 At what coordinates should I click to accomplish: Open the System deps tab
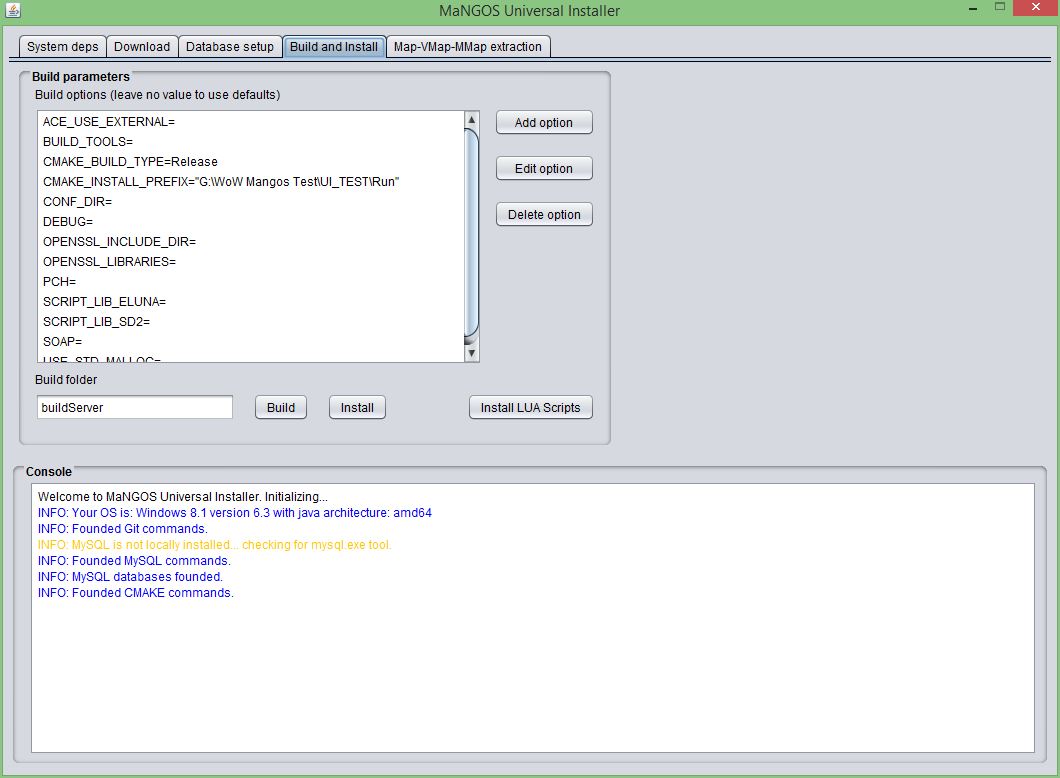tap(62, 47)
